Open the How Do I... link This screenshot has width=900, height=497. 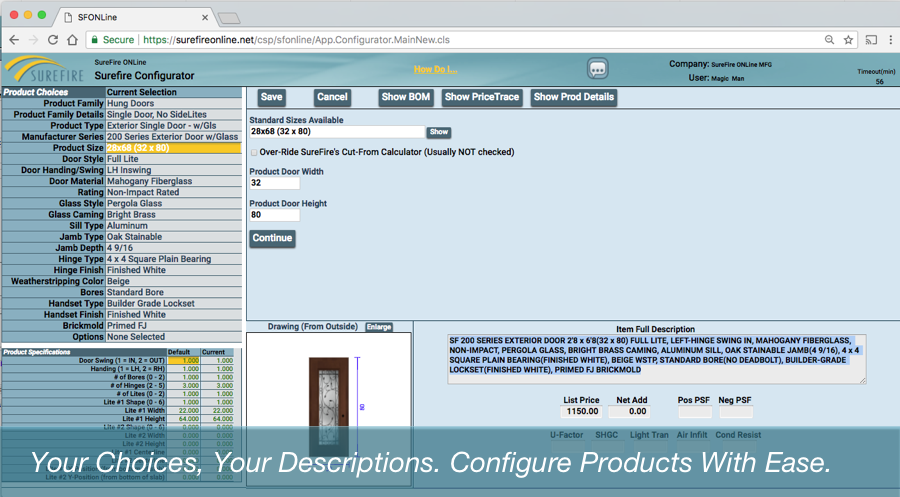tap(435, 69)
